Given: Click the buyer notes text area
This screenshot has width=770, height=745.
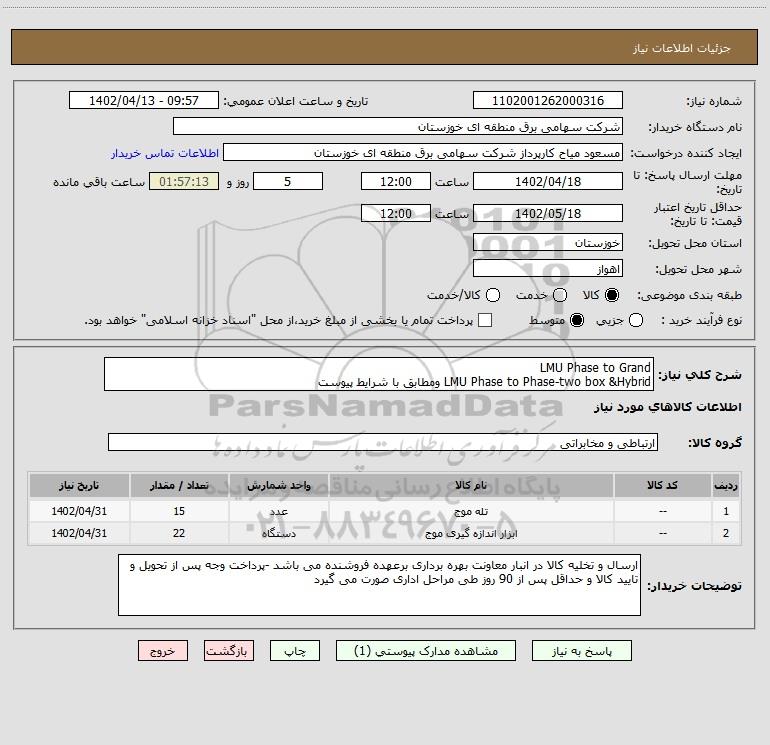Looking at the screenshot, I should (x=380, y=585).
